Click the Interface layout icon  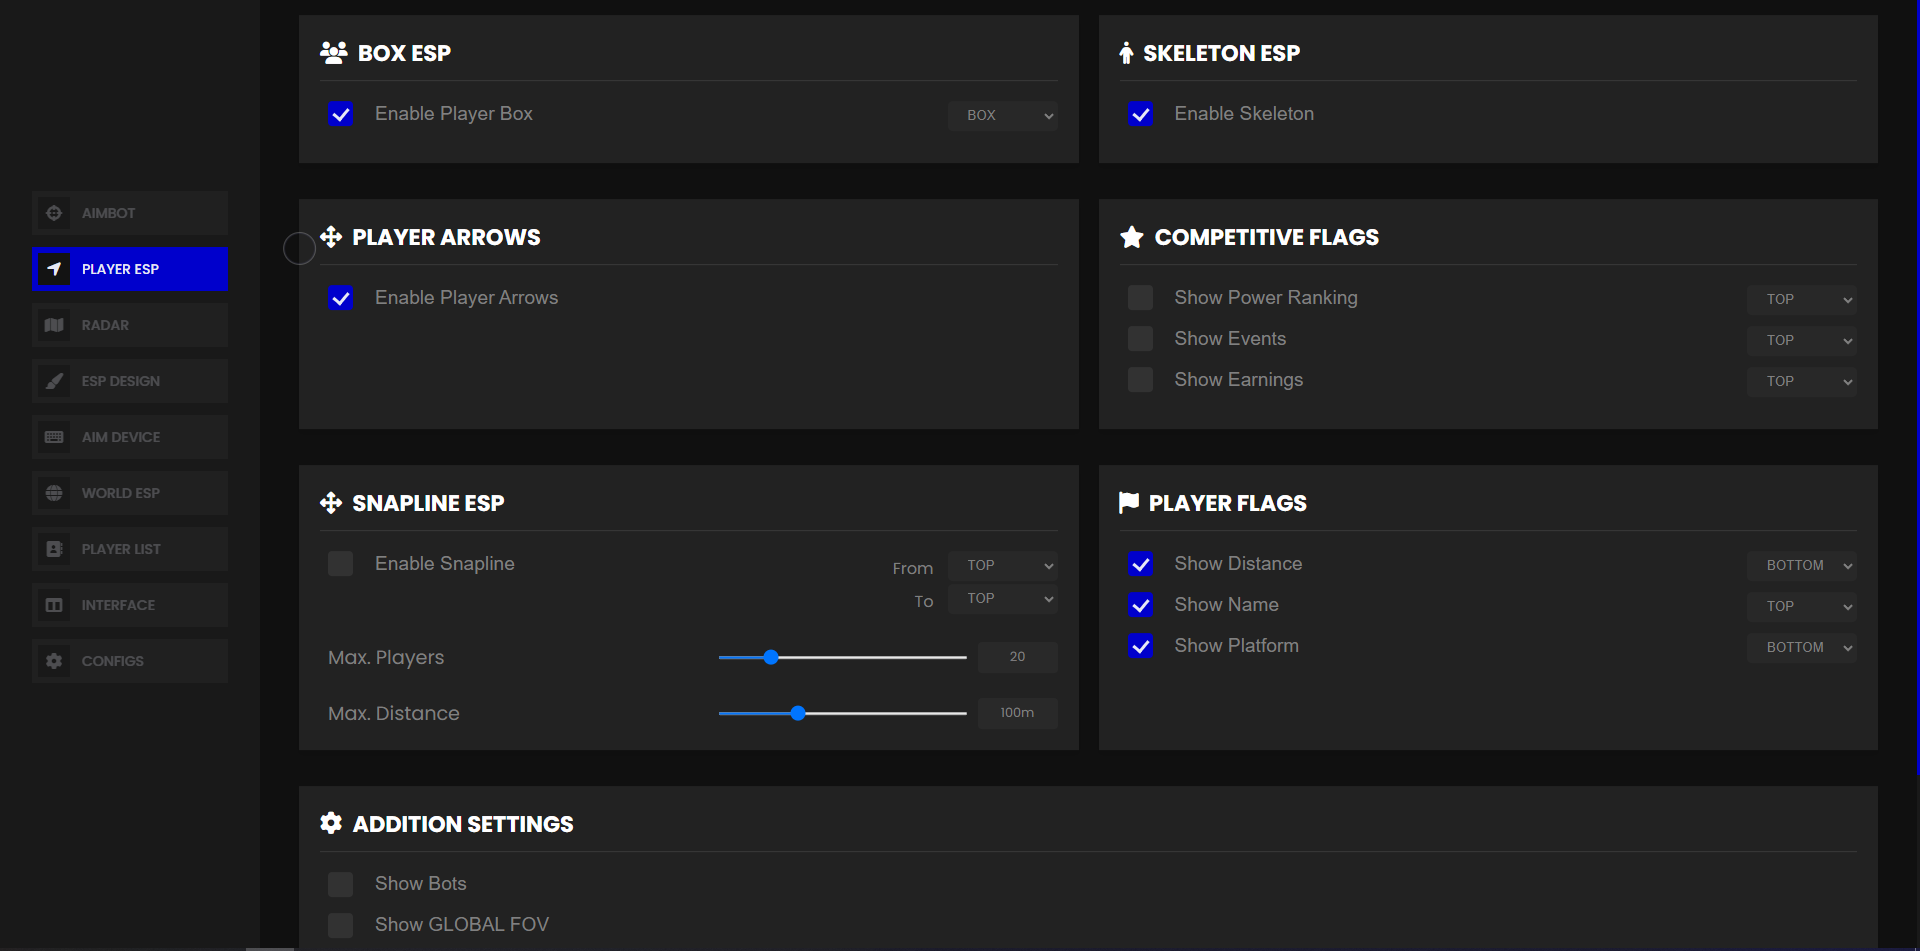click(x=54, y=605)
